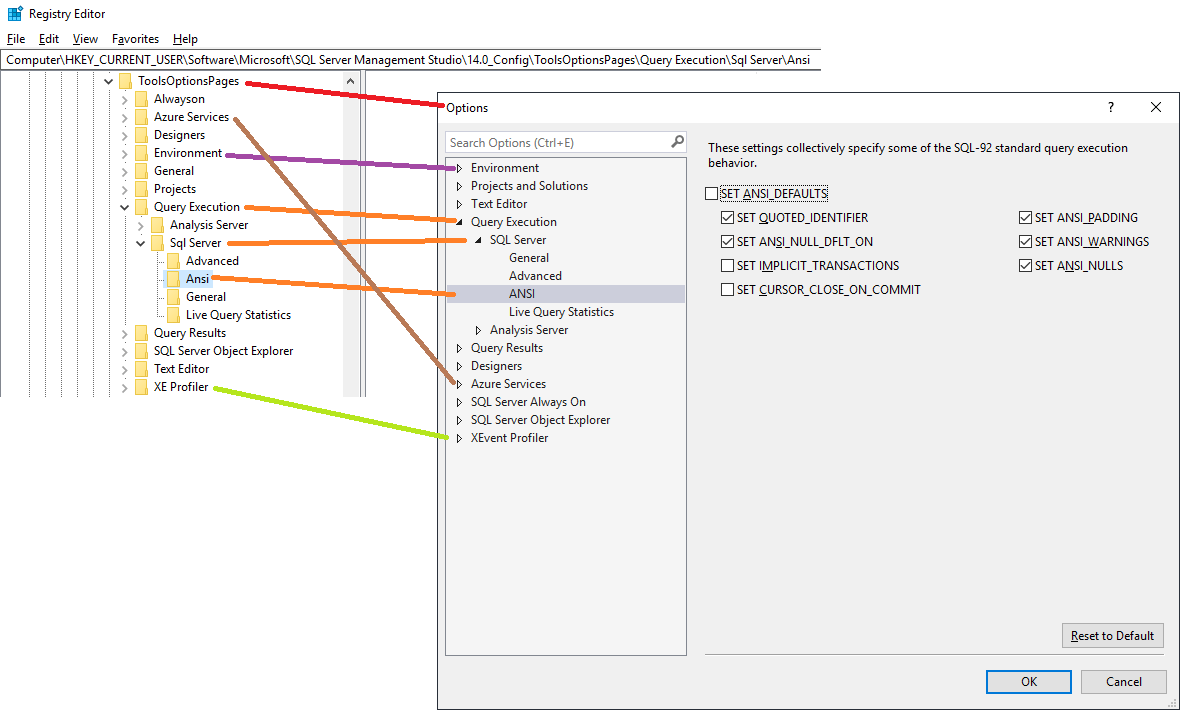Click the Live Query Statistics folder icon
The height and width of the screenshot is (717, 1192).
[173, 315]
